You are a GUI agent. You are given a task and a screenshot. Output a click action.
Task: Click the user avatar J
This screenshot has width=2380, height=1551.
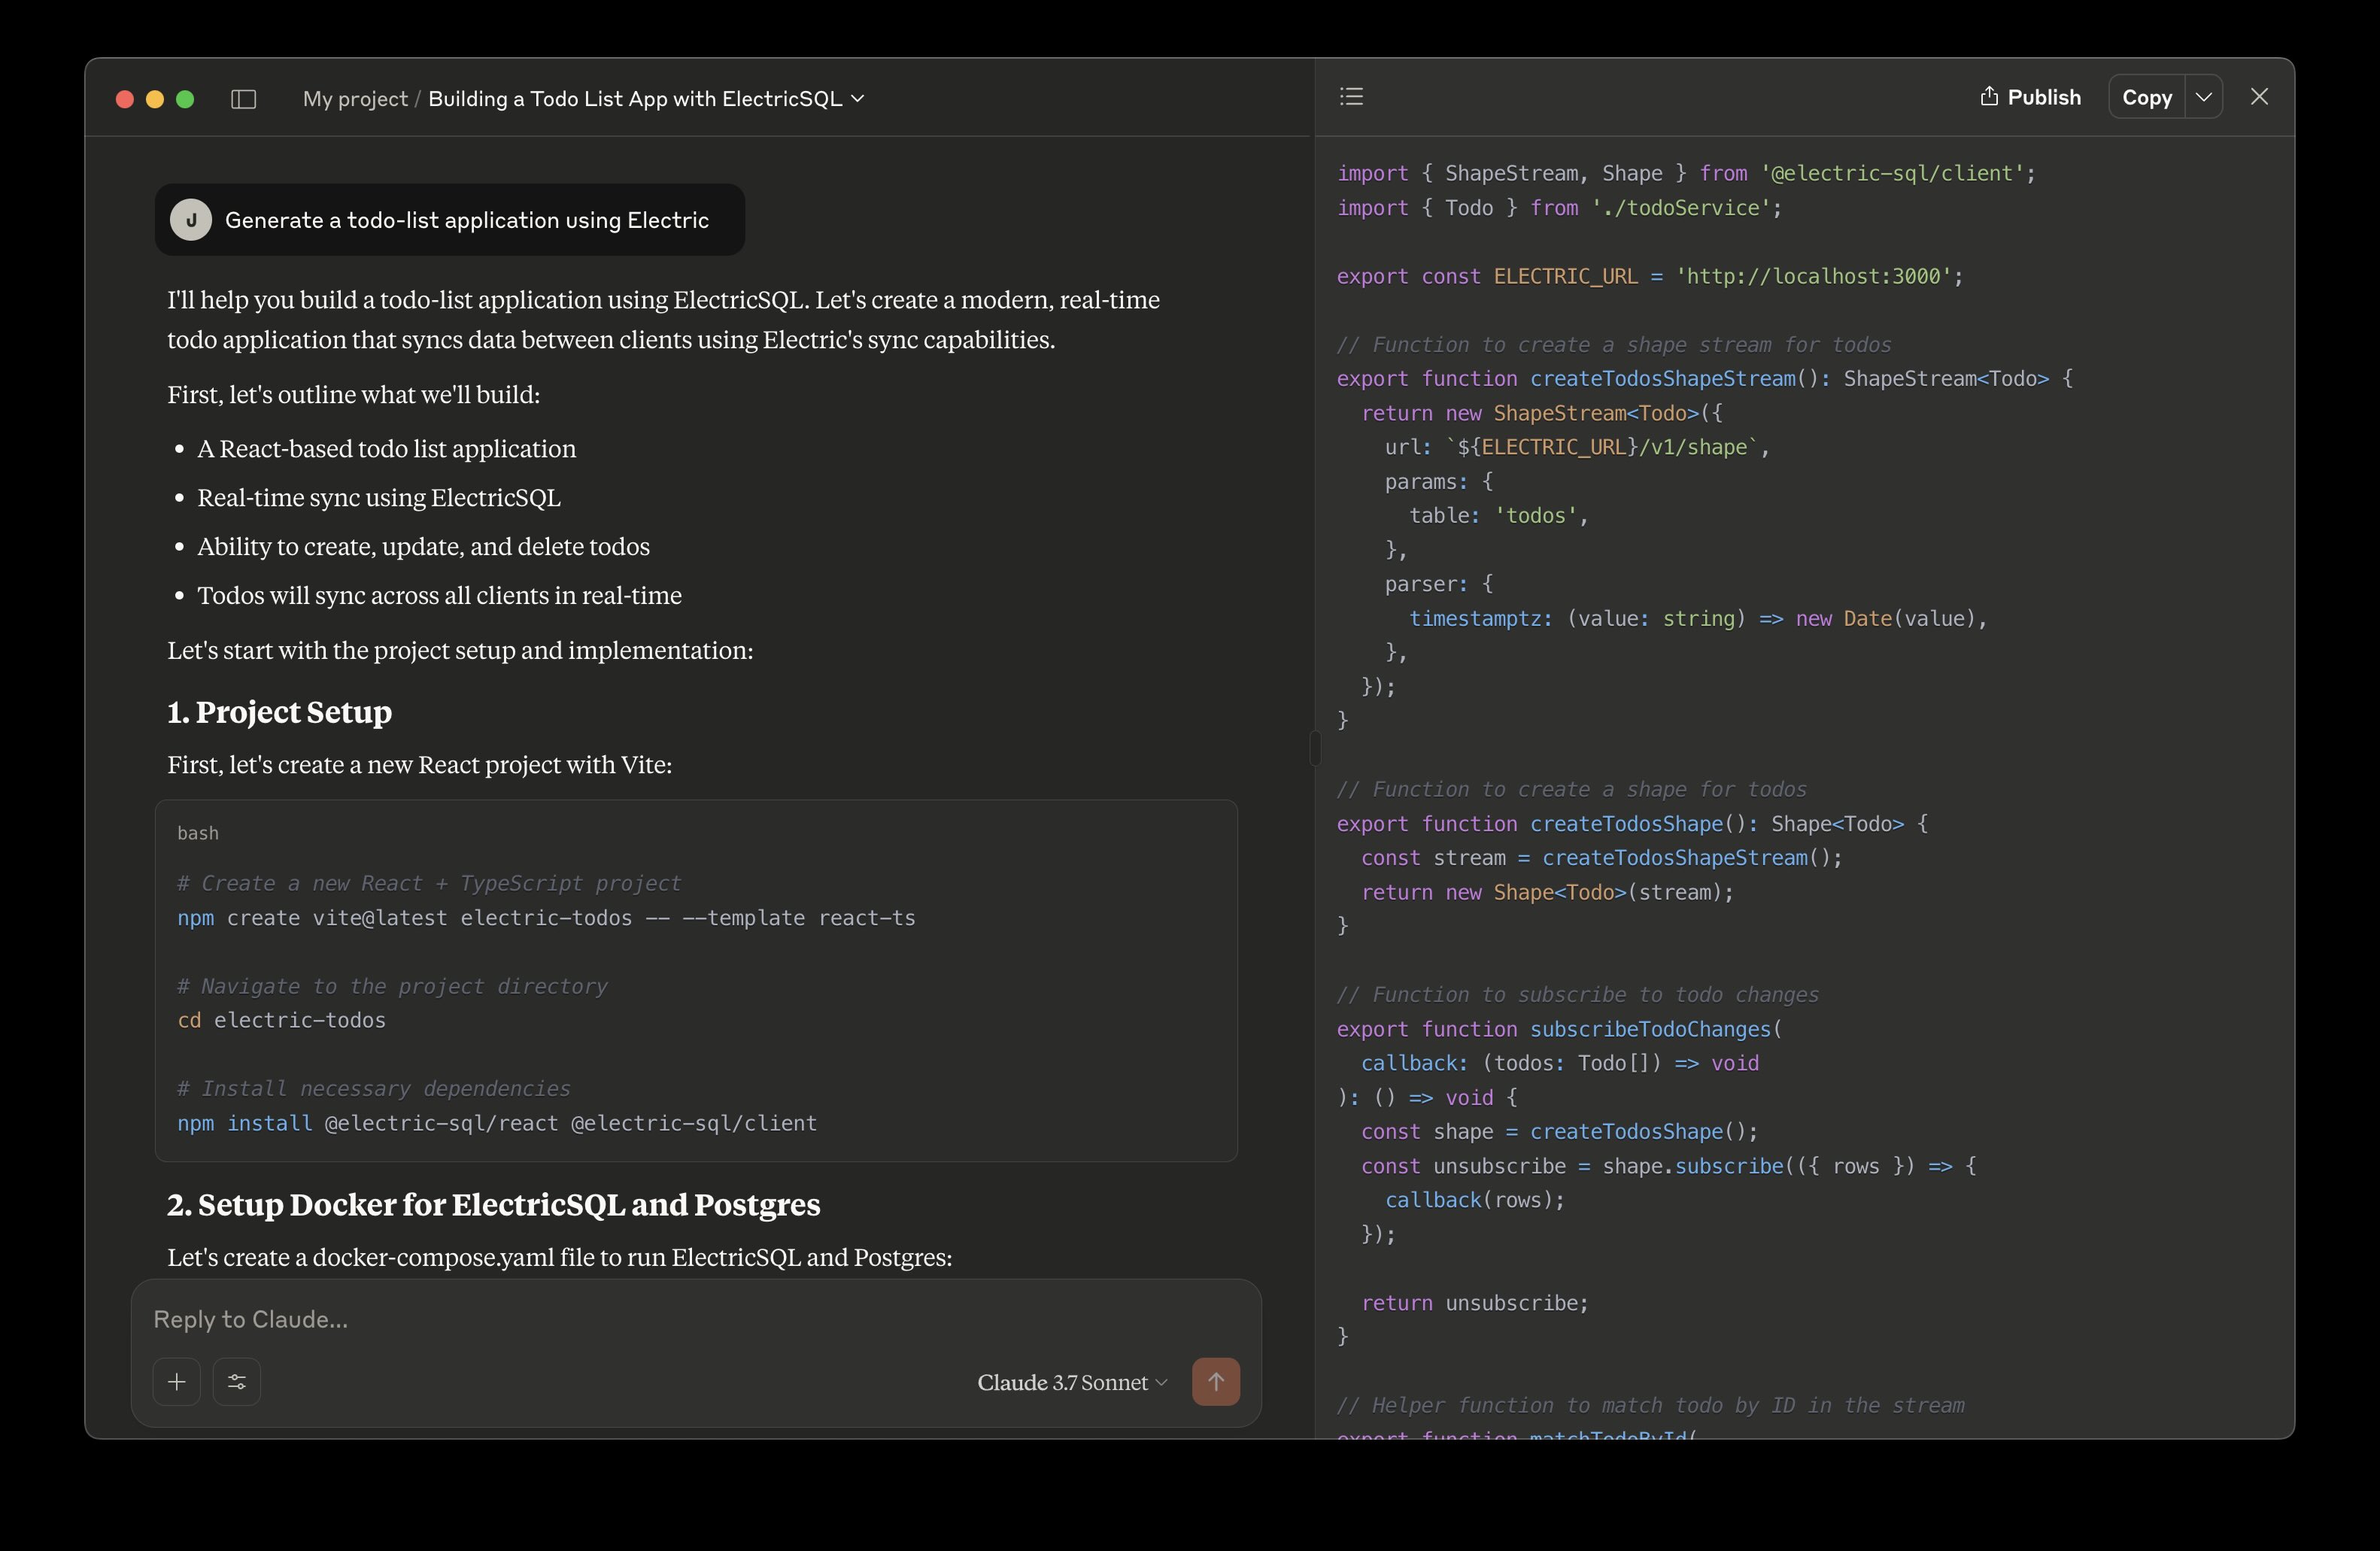(x=191, y=220)
